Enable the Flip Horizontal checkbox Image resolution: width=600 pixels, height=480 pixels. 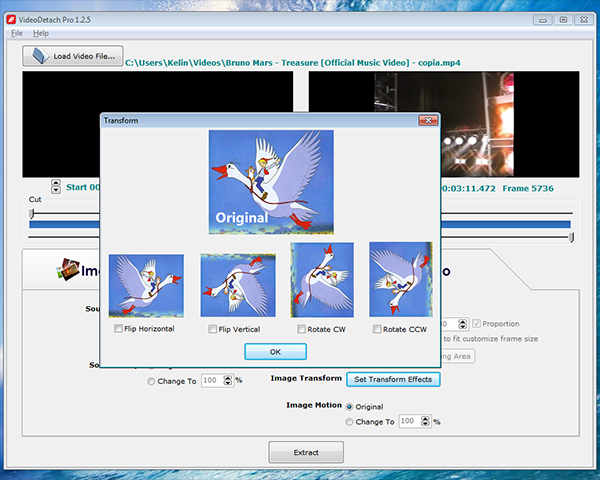[x=119, y=329]
